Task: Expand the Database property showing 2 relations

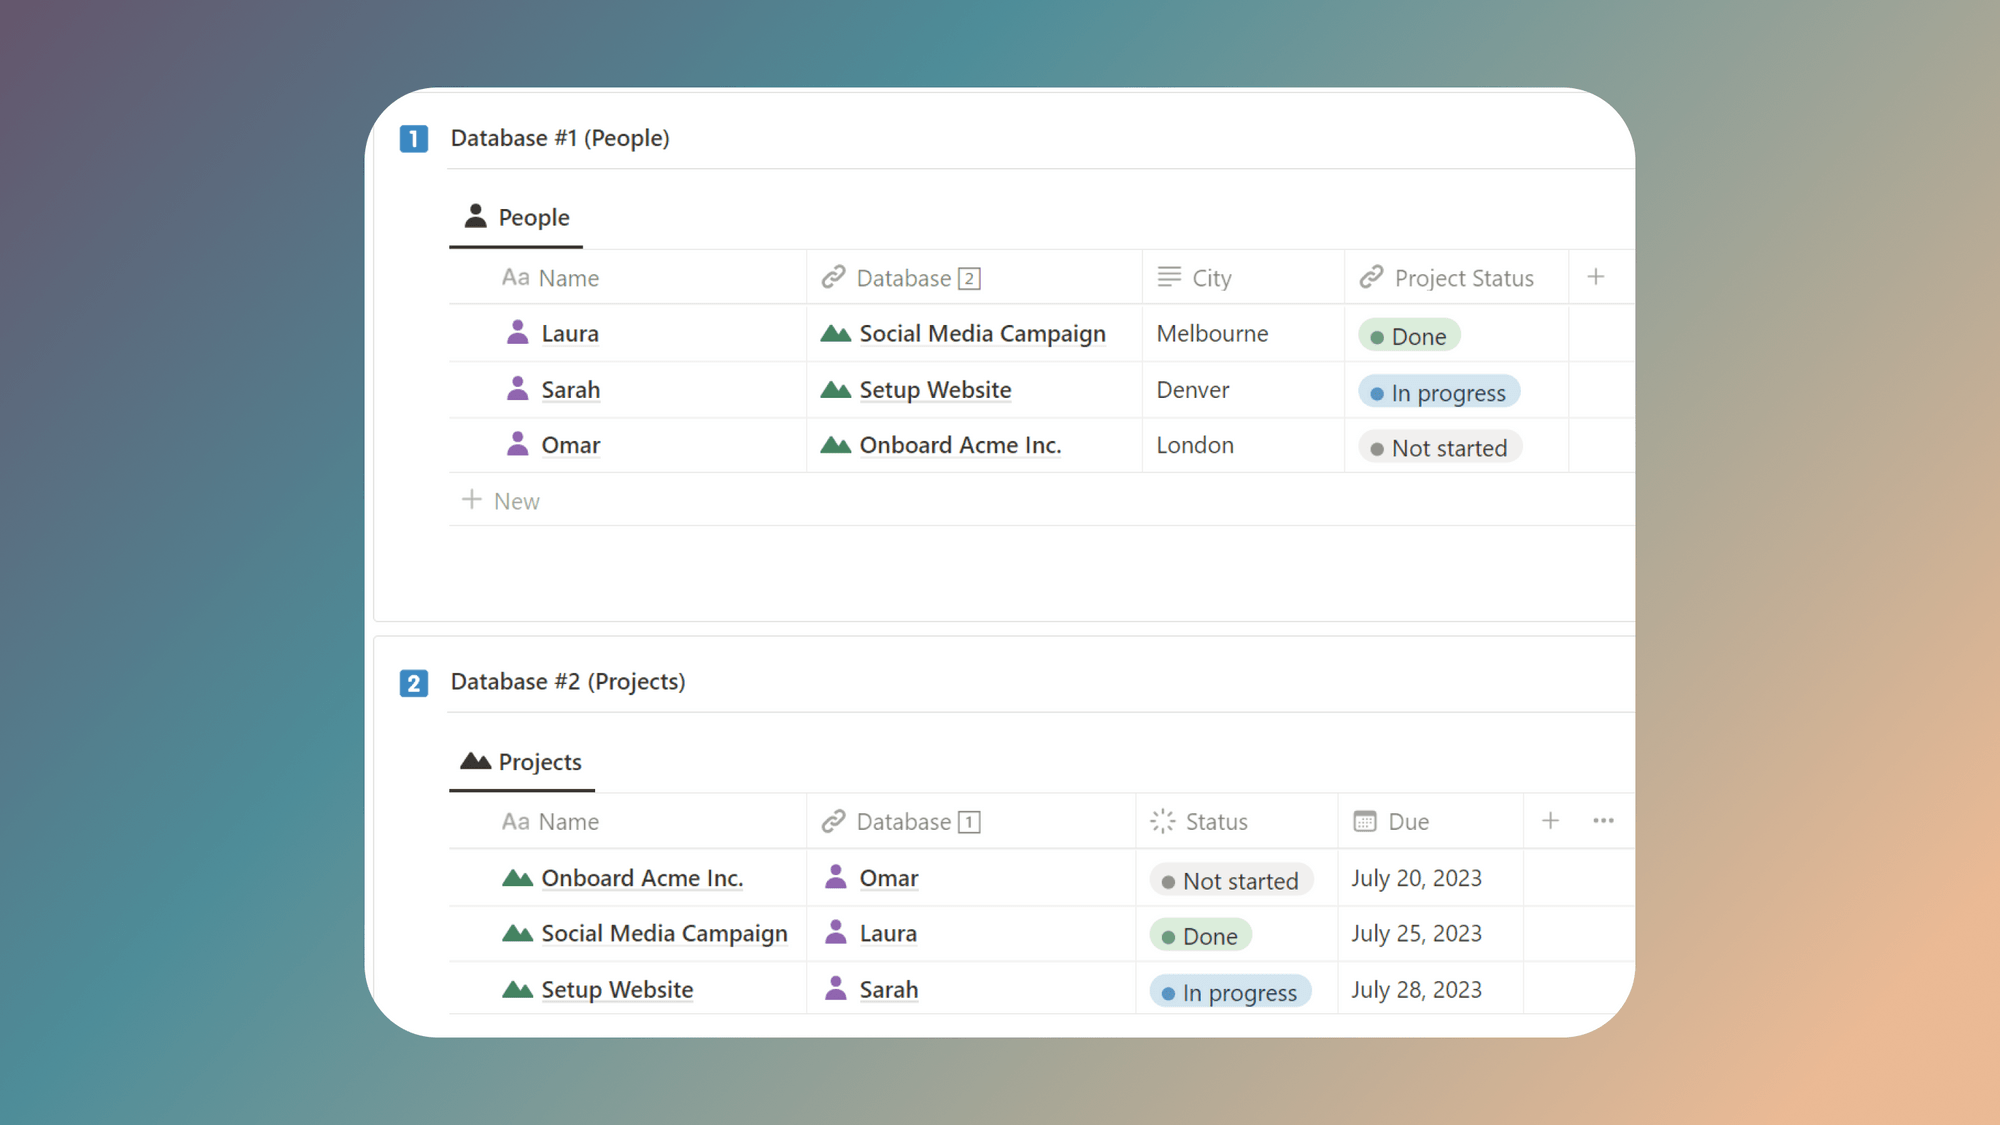Action: pos(967,278)
